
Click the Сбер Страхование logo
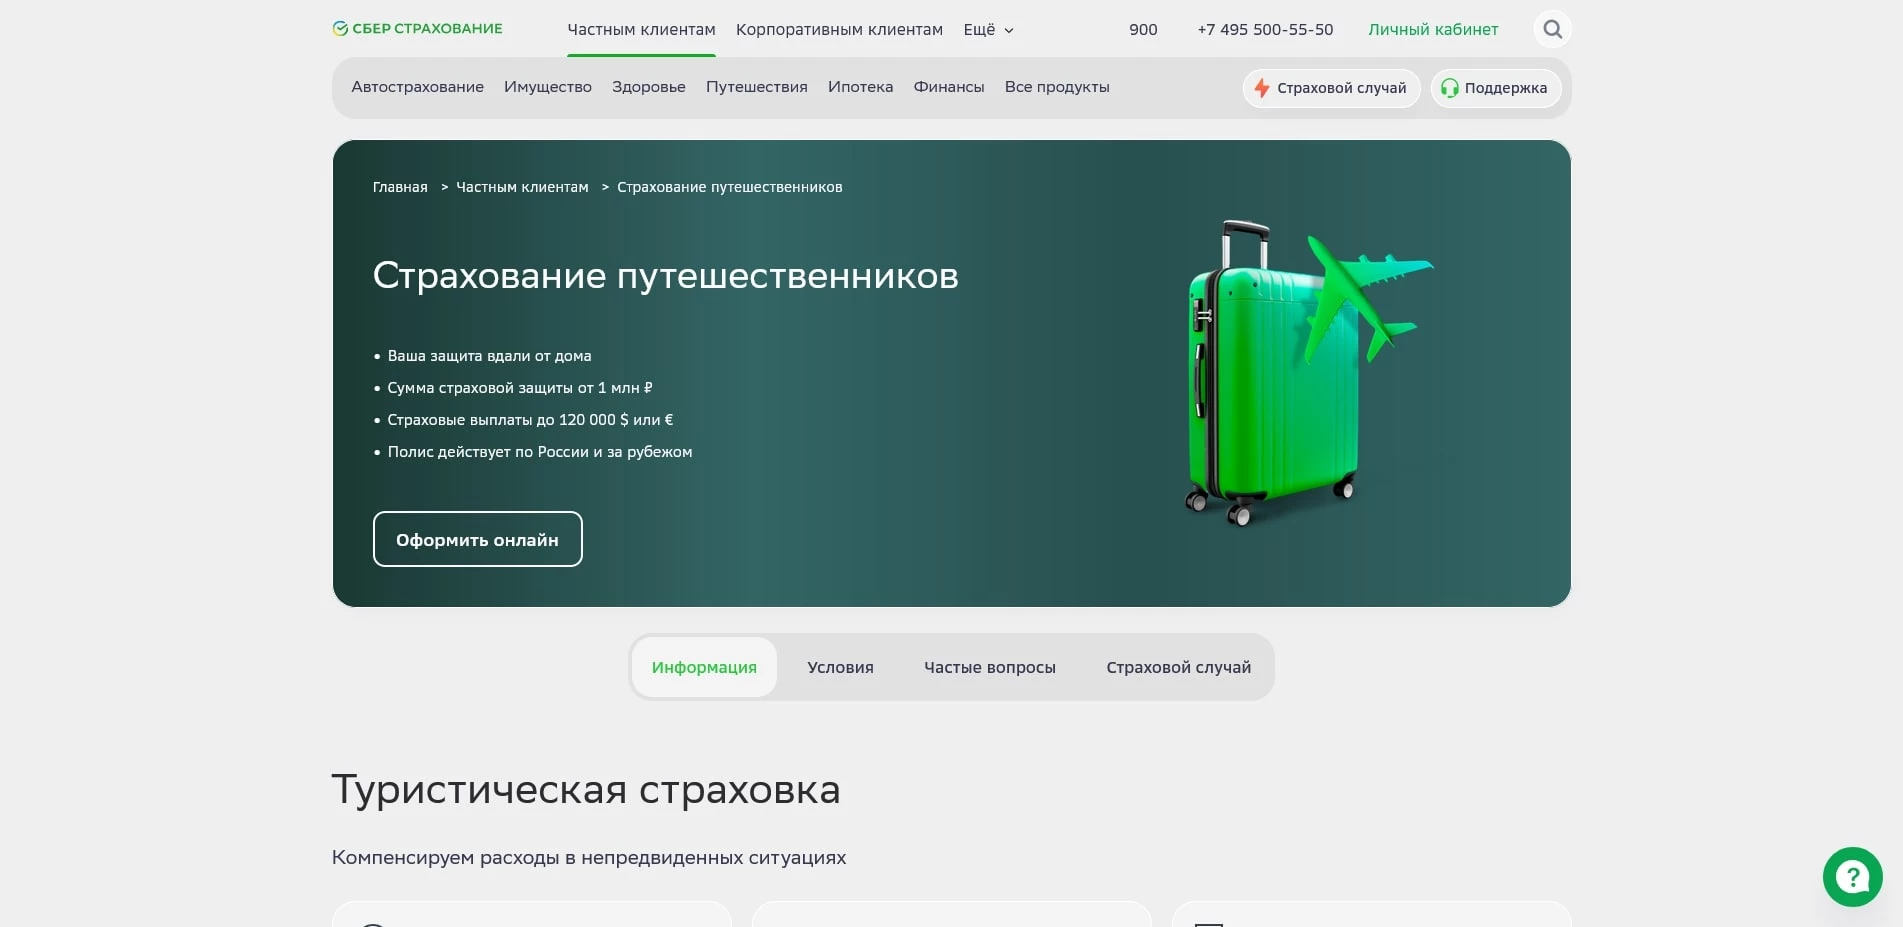pos(417,28)
